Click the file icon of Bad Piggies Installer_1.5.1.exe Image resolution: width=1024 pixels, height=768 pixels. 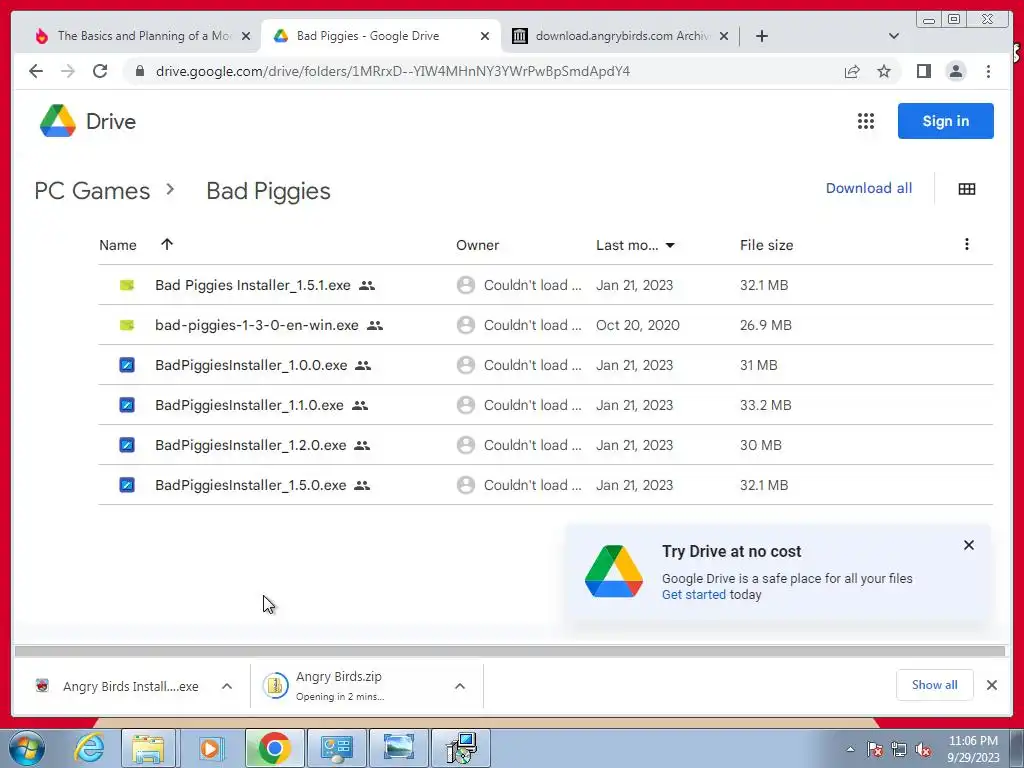(x=127, y=285)
